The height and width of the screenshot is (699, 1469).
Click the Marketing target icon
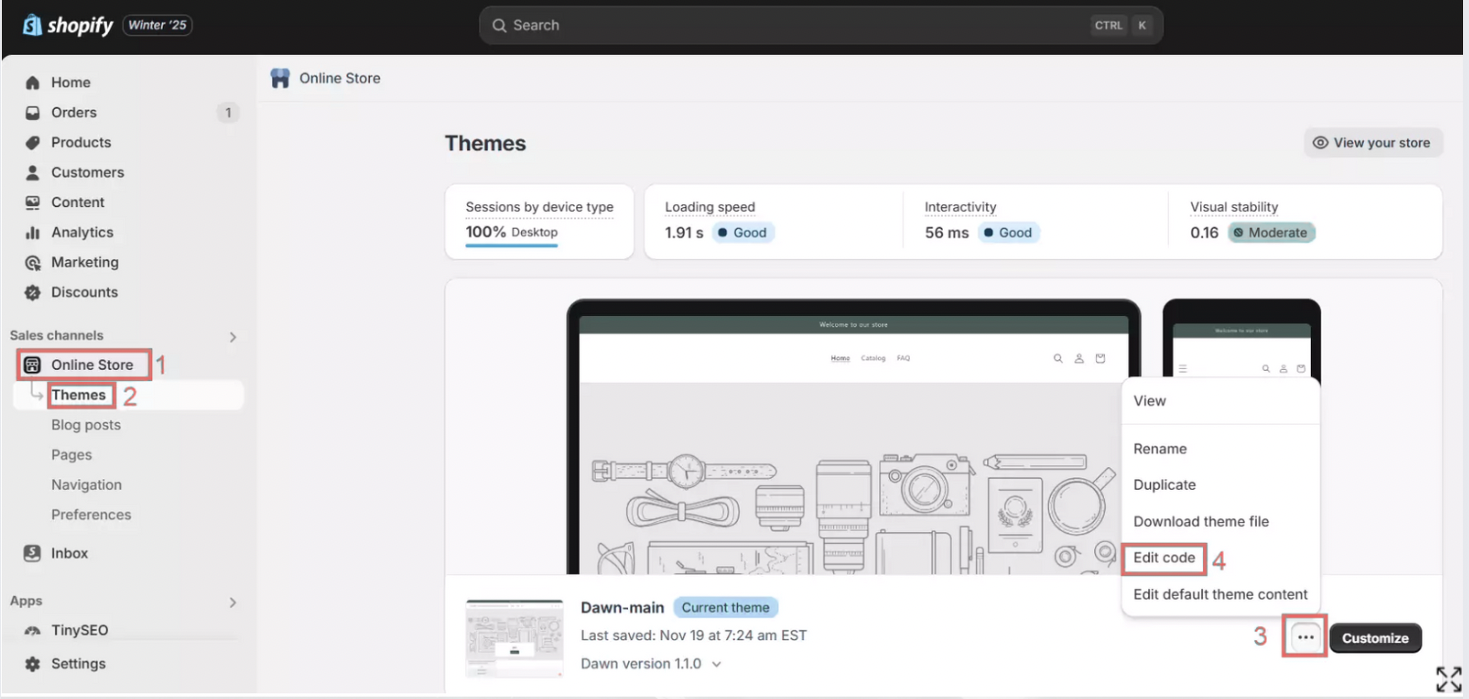(33, 262)
